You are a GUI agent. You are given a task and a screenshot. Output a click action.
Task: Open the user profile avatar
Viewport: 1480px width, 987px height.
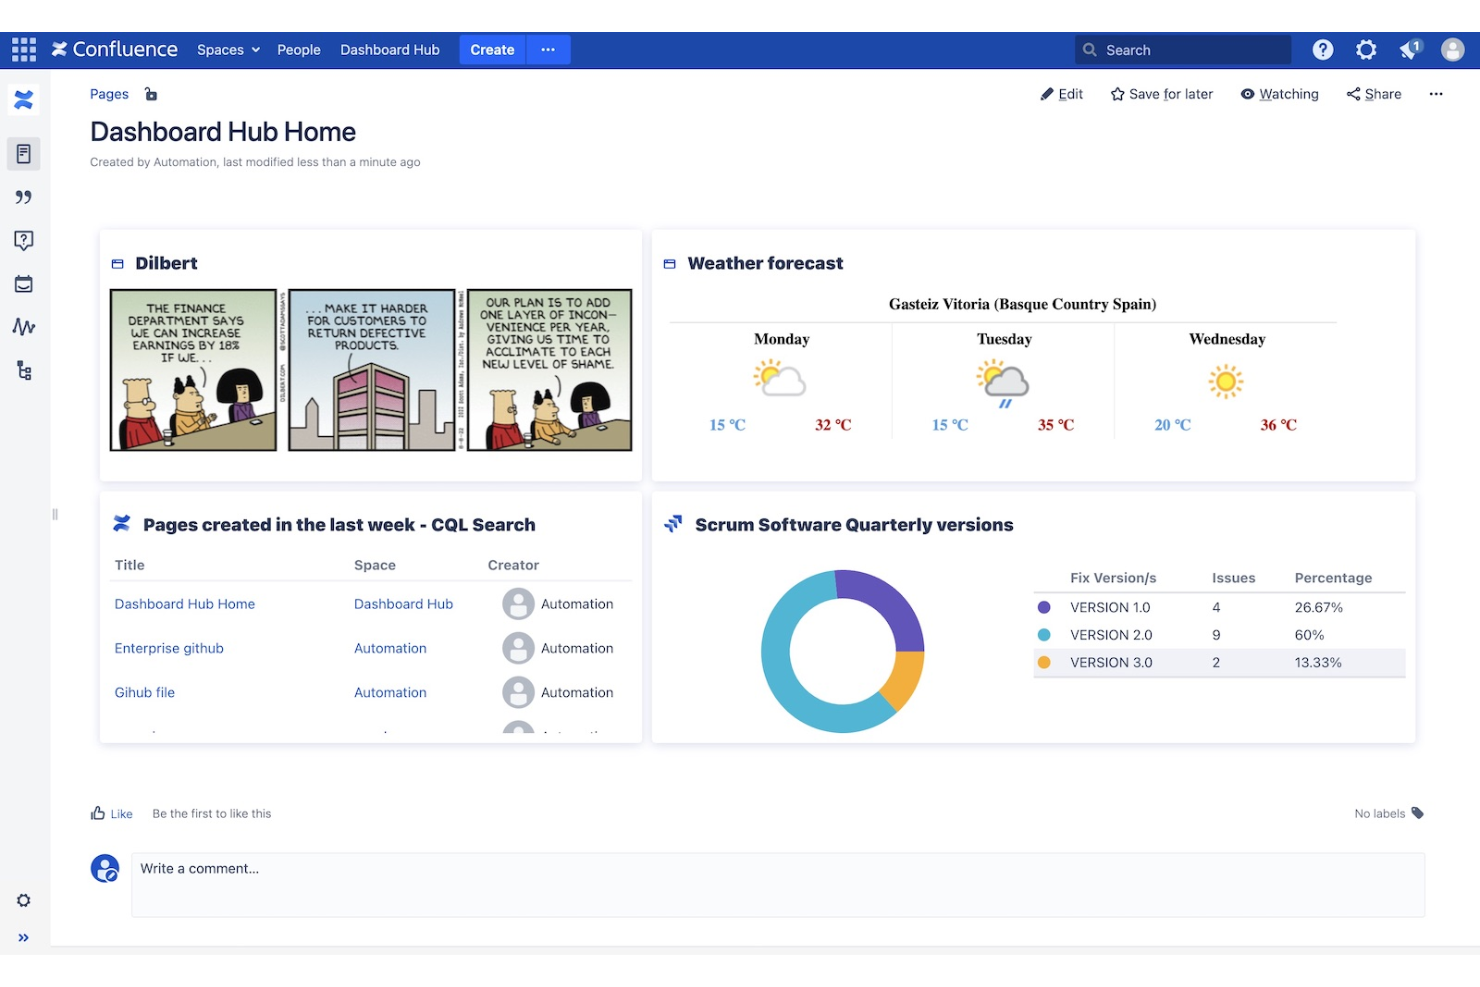tap(1453, 50)
